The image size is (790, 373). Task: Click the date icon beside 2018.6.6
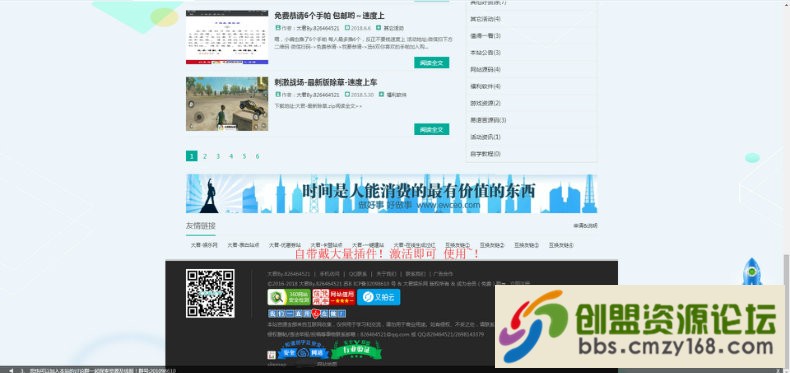point(347,28)
